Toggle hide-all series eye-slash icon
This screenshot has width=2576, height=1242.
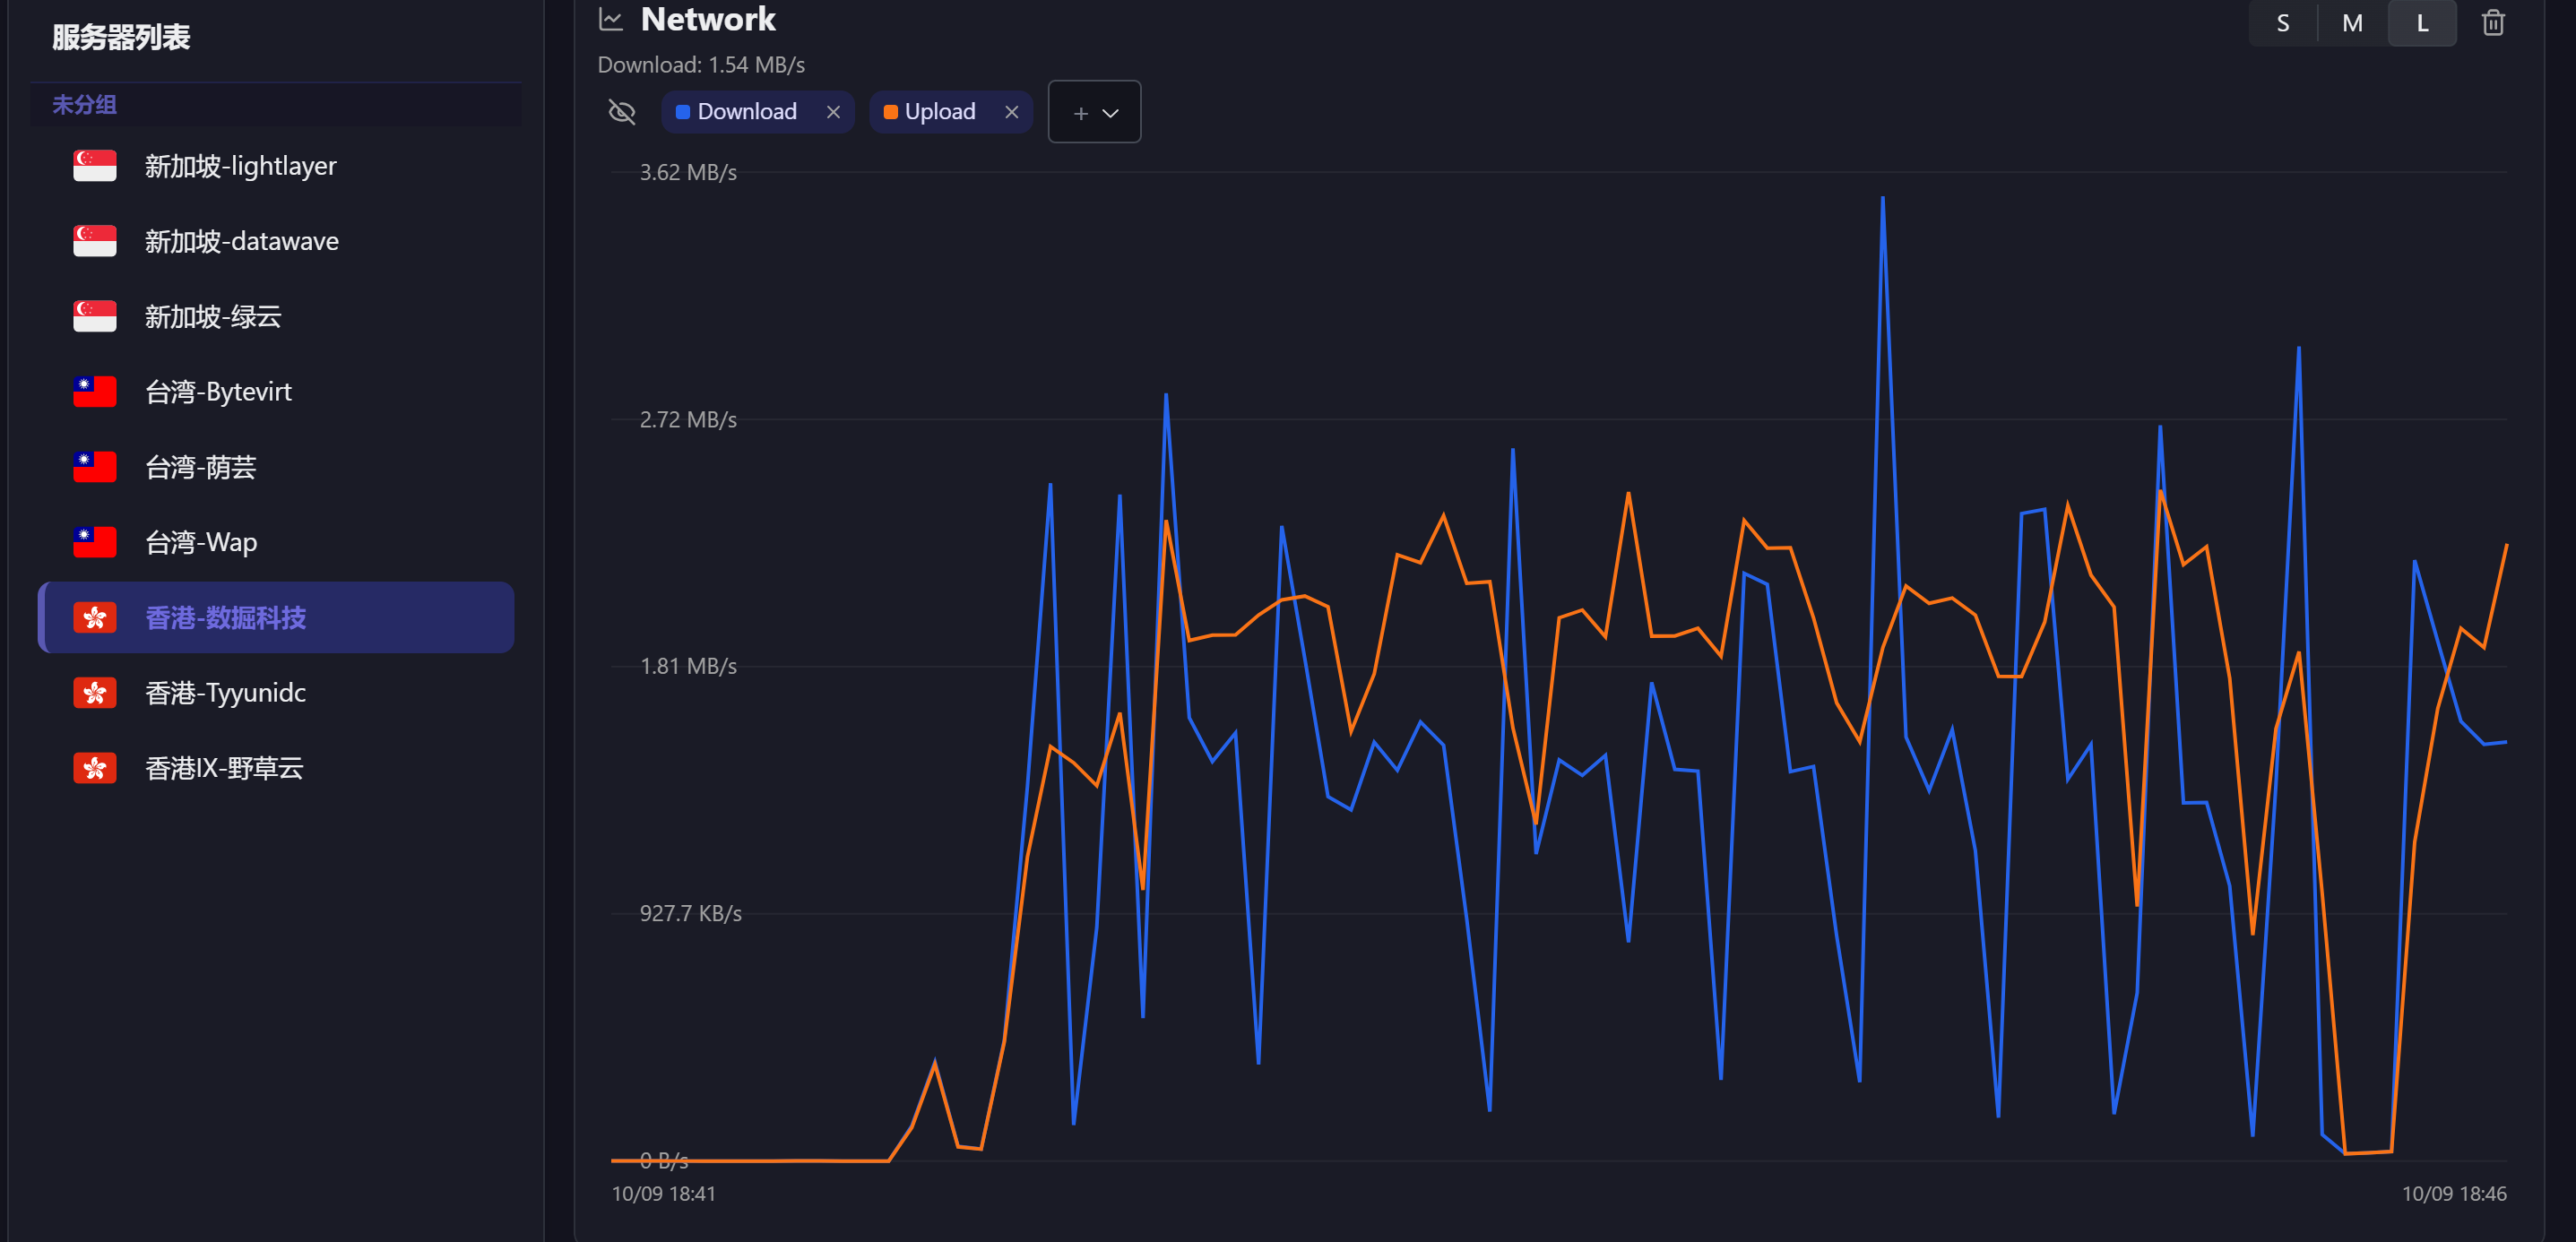click(622, 112)
